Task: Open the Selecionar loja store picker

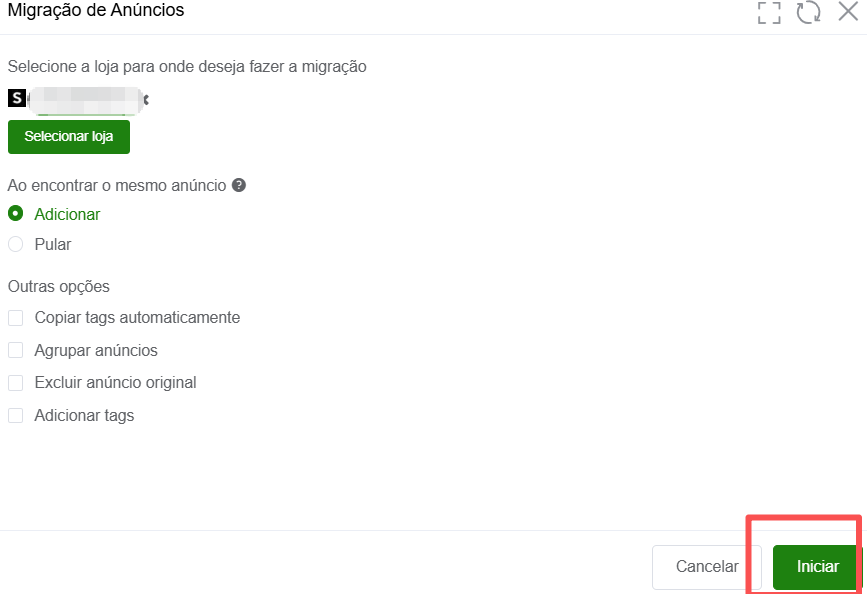Action: (x=68, y=136)
